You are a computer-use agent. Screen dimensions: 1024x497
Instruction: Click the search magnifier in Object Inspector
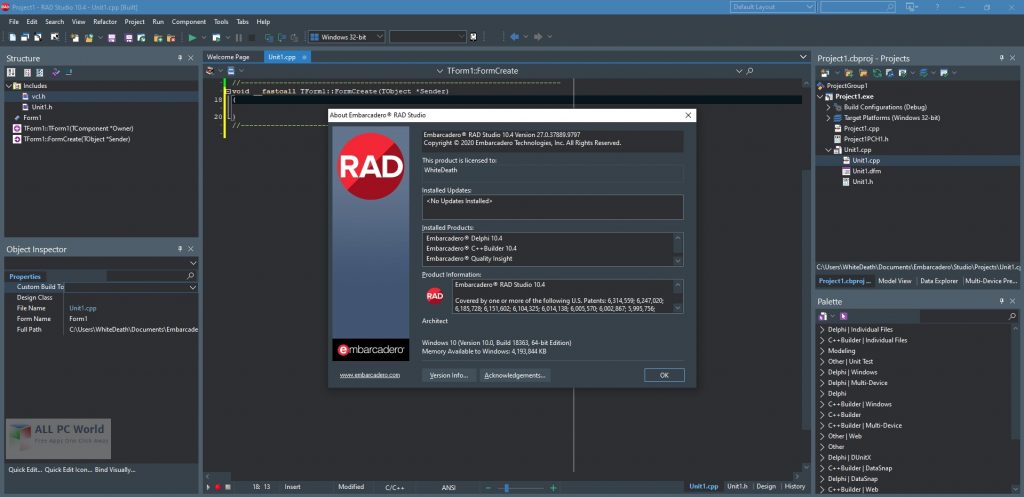(191, 276)
